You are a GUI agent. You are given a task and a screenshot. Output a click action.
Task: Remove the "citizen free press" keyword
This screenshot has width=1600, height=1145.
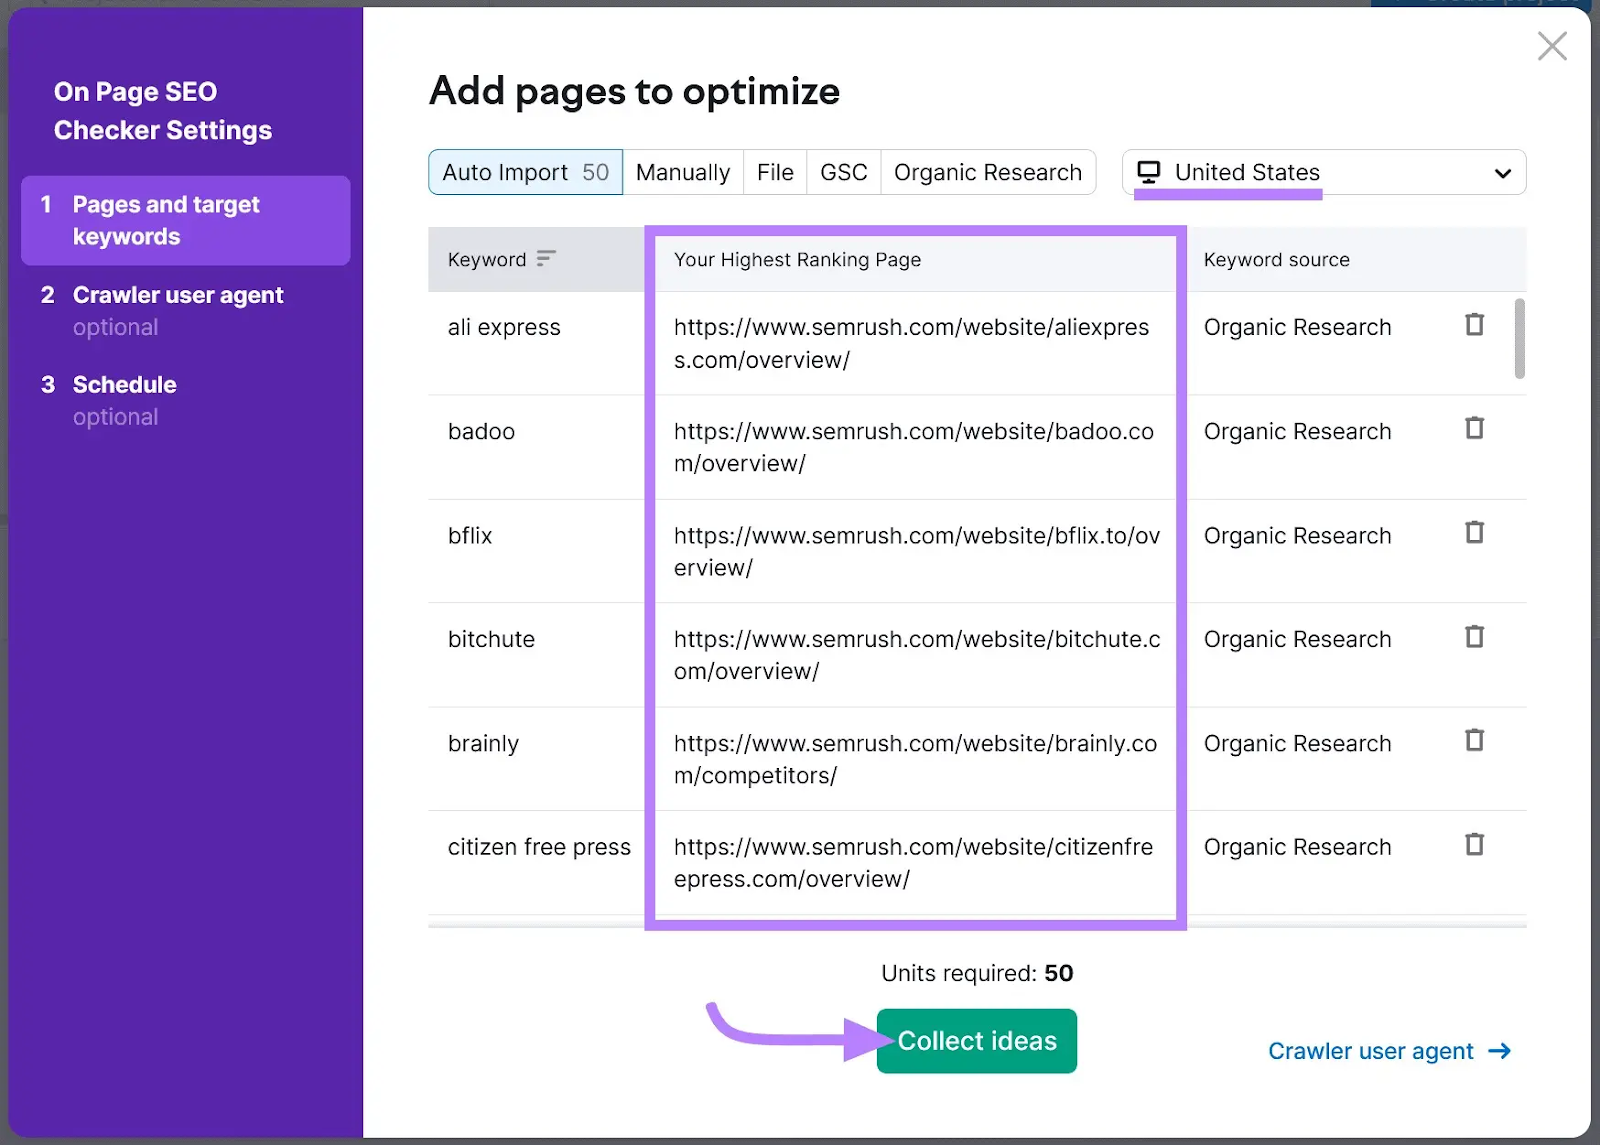click(1474, 844)
